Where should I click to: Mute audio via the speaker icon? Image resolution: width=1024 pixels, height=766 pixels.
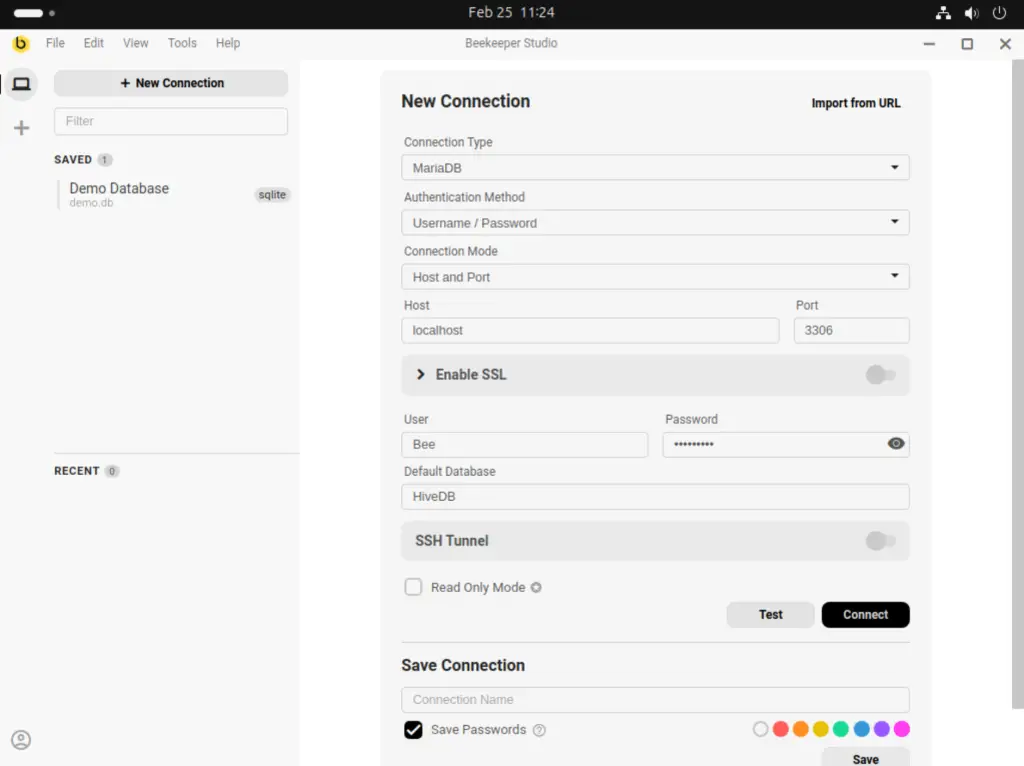(x=971, y=13)
